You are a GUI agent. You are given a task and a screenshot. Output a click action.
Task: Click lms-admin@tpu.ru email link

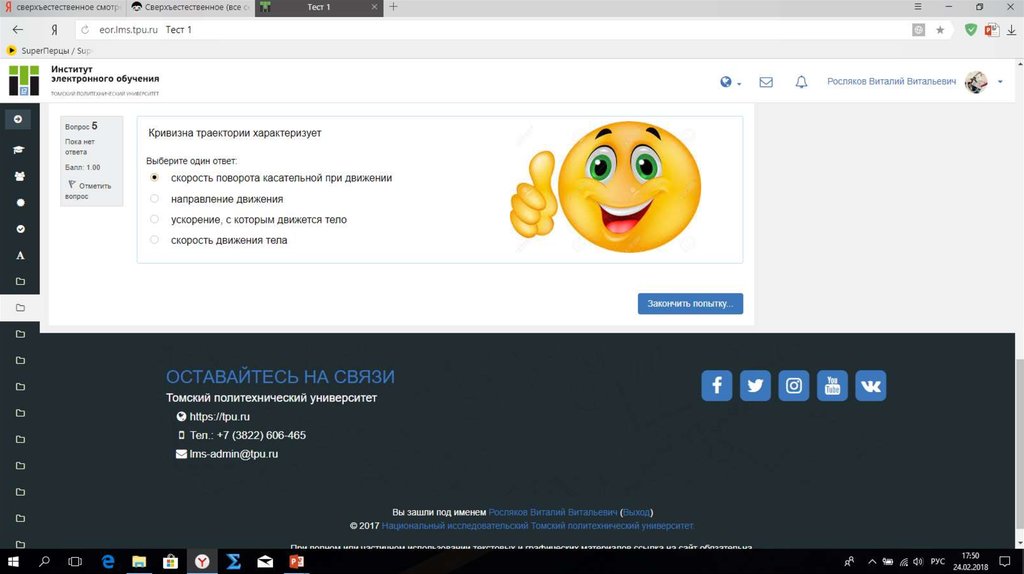pos(234,454)
